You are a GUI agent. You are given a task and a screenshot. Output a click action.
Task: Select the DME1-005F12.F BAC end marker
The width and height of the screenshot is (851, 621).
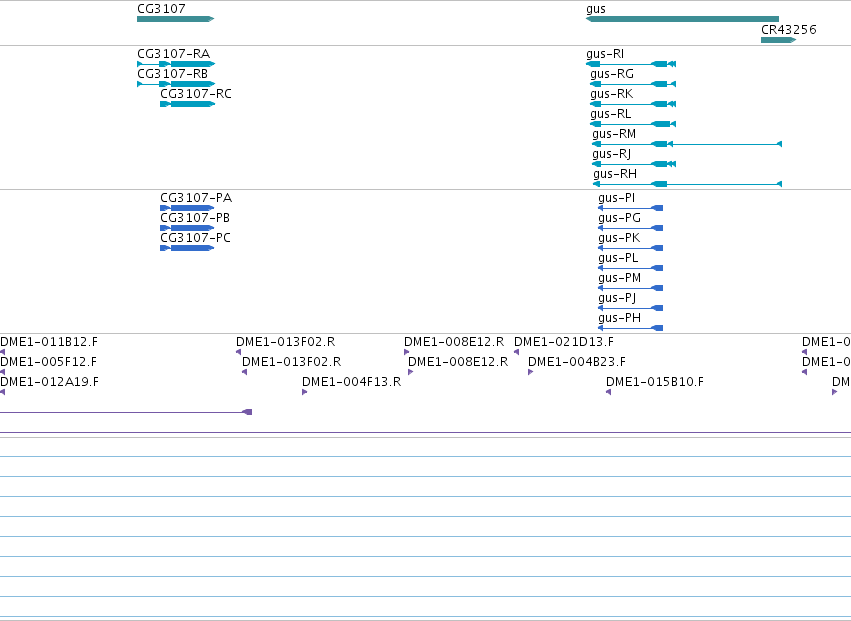point(2,372)
